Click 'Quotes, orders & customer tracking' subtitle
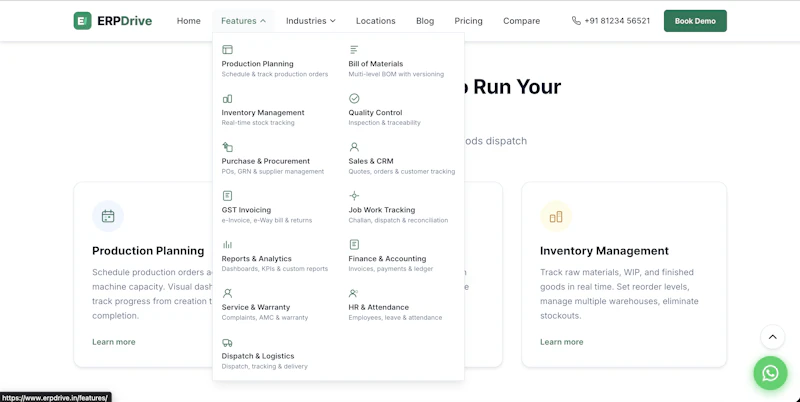Image resolution: width=800 pixels, height=402 pixels. 402,171
